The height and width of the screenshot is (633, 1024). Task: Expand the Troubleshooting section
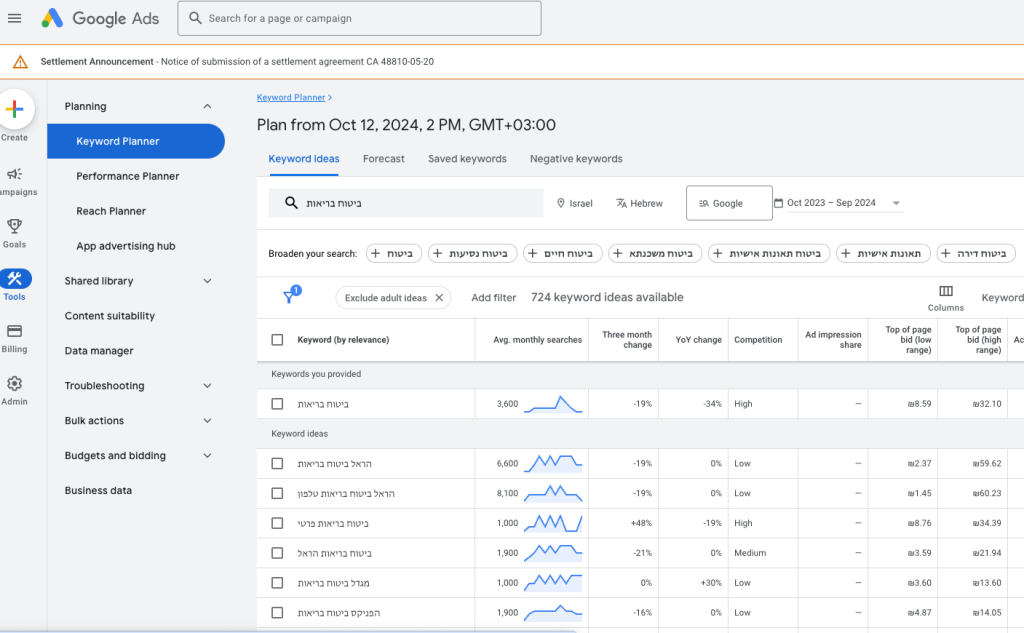click(x=207, y=386)
